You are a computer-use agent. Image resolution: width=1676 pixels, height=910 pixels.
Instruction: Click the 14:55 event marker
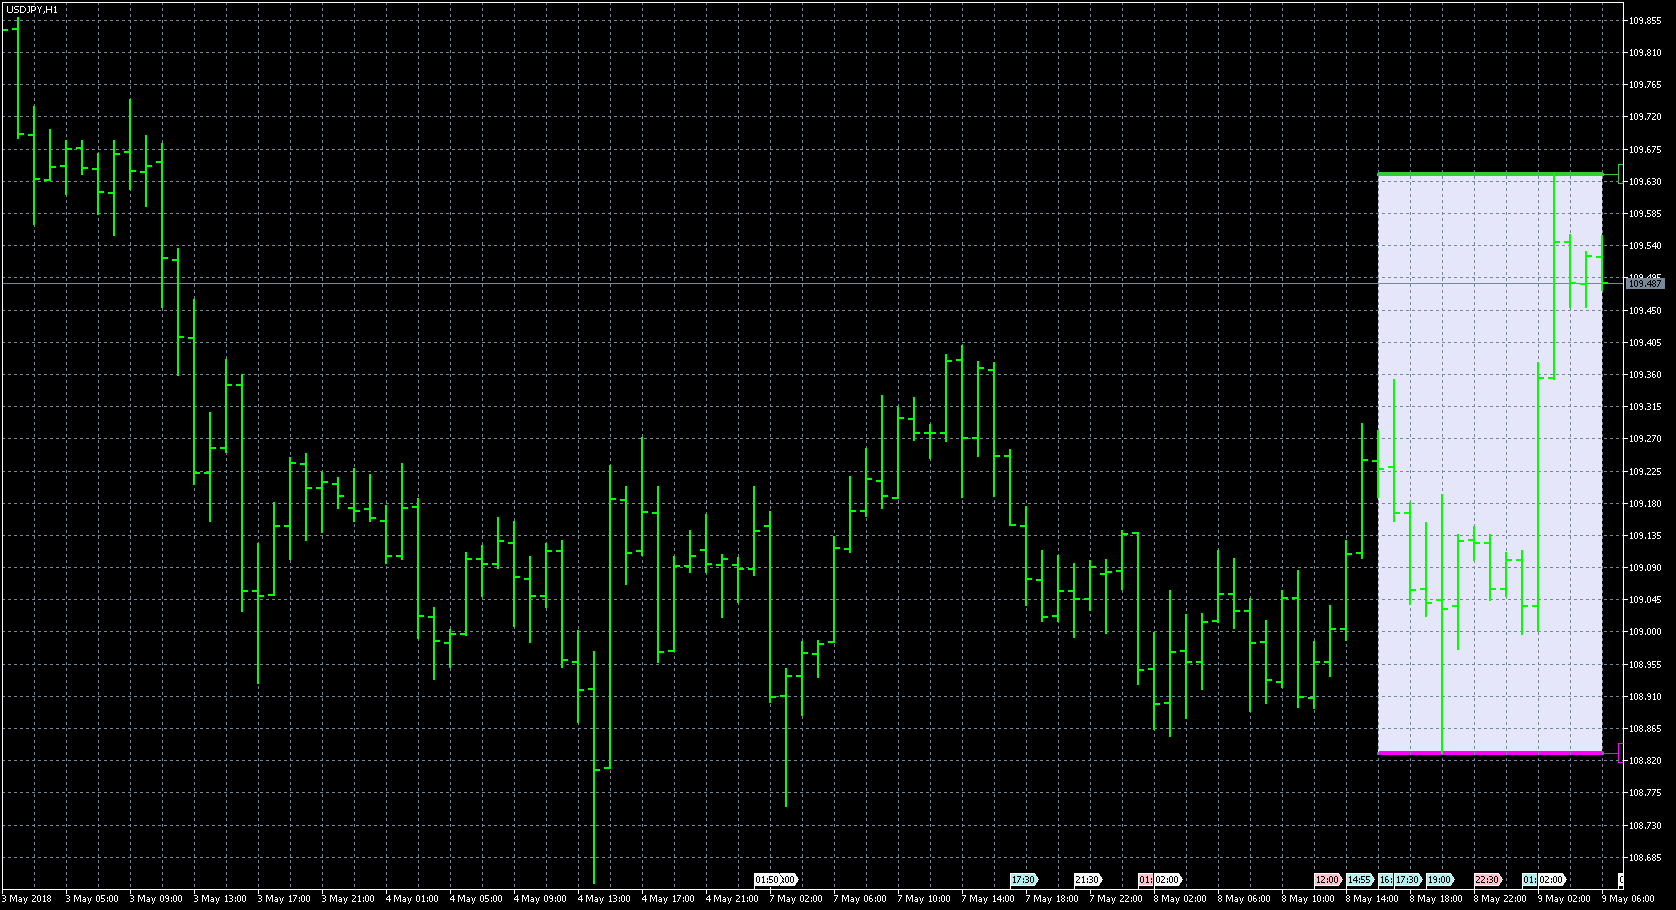pos(1360,880)
